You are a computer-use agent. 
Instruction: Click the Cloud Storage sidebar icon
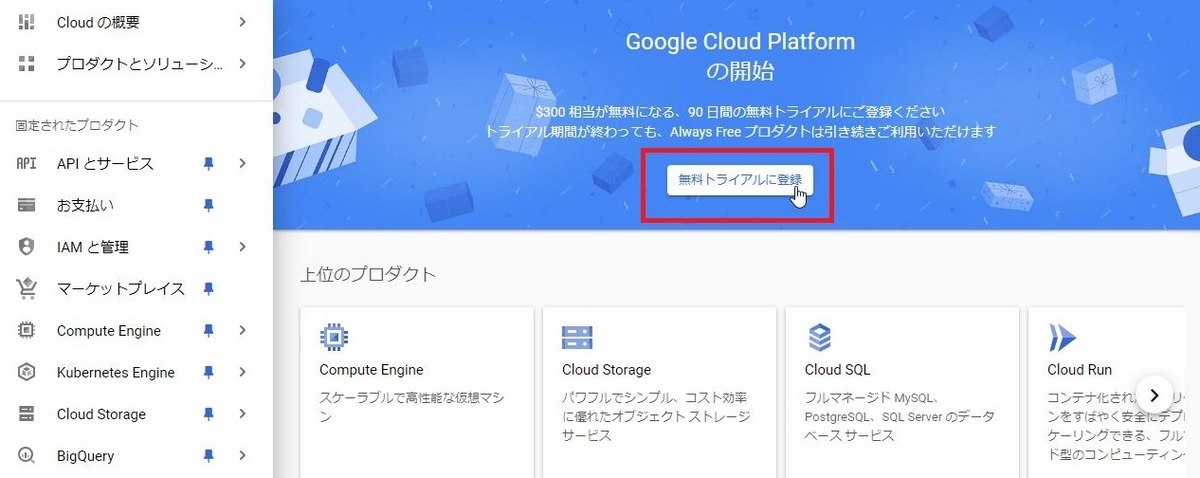[27, 414]
